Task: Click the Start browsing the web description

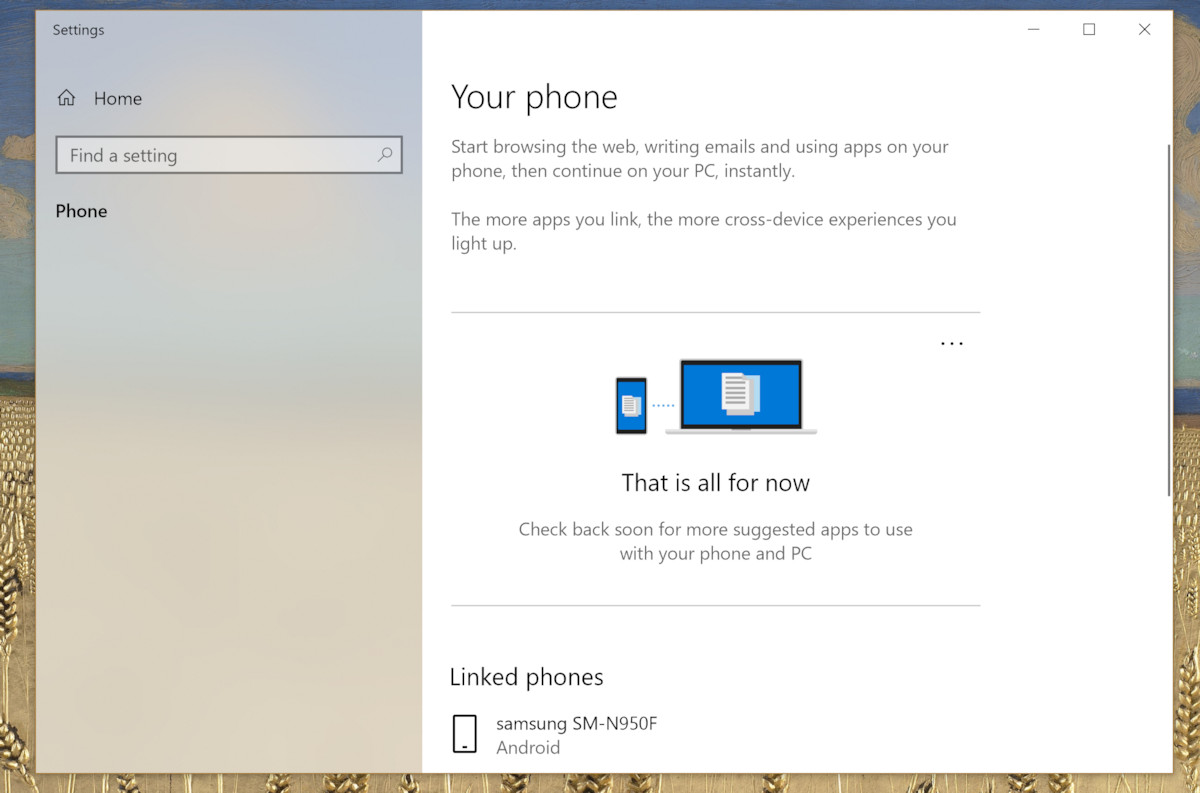Action: tap(700, 159)
